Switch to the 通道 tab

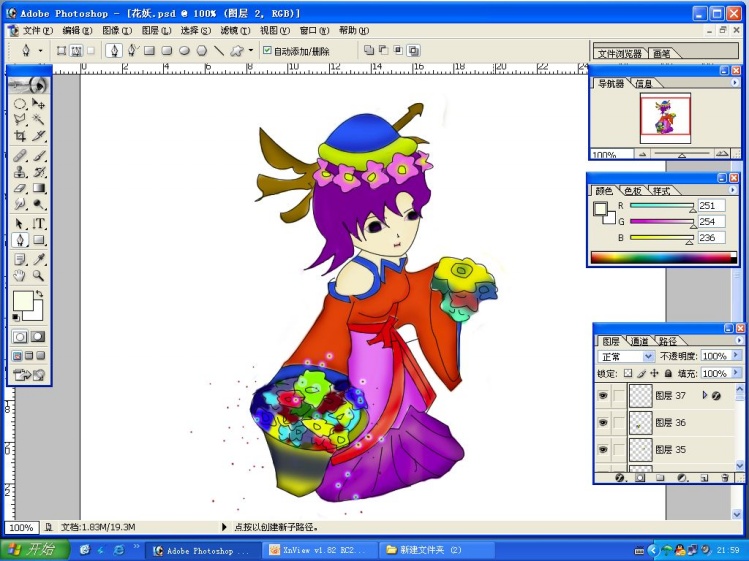click(639, 341)
